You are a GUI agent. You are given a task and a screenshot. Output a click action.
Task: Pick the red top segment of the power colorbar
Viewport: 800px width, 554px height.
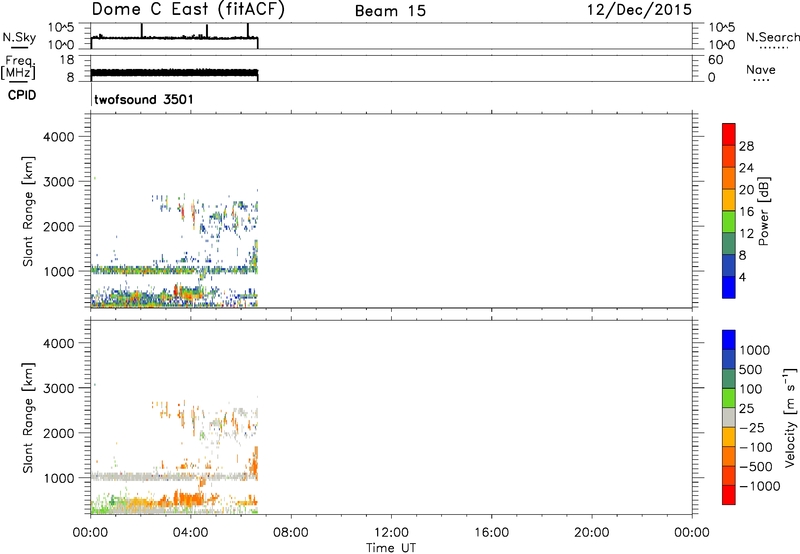coord(729,134)
